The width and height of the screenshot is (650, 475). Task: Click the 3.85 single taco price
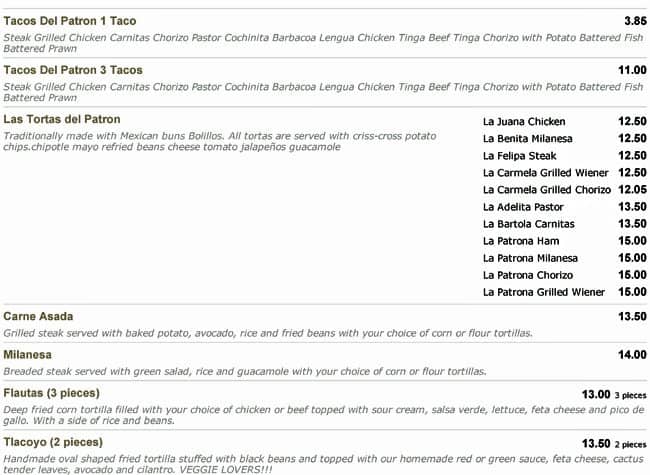point(634,21)
